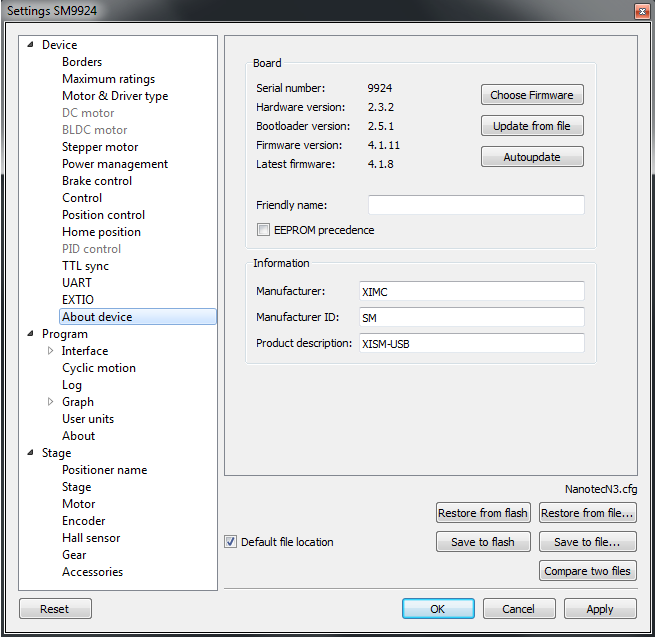656x637 pixels.
Task: Open Power management settings page
Action: (x=115, y=164)
